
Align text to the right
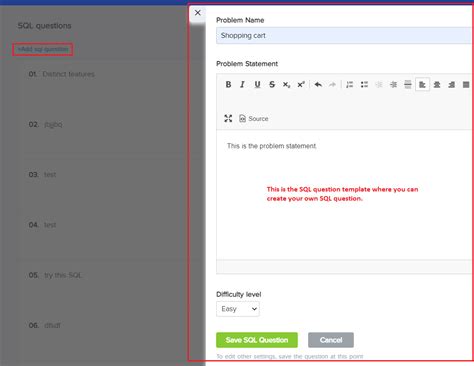(x=452, y=85)
